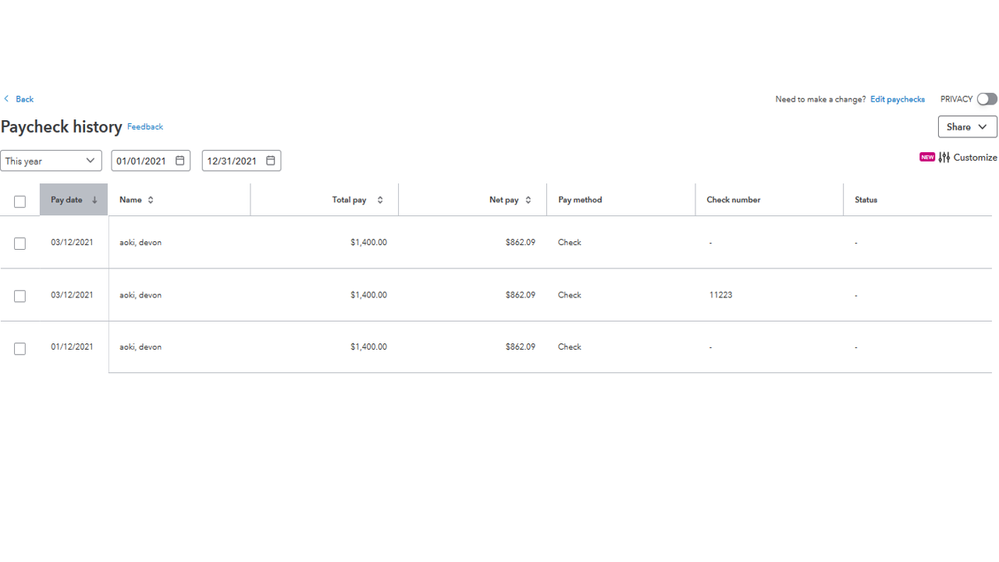Viewport: 999px width, 562px height.
Task: Click the Pay method column header
Action: click(x=580, y=200)
